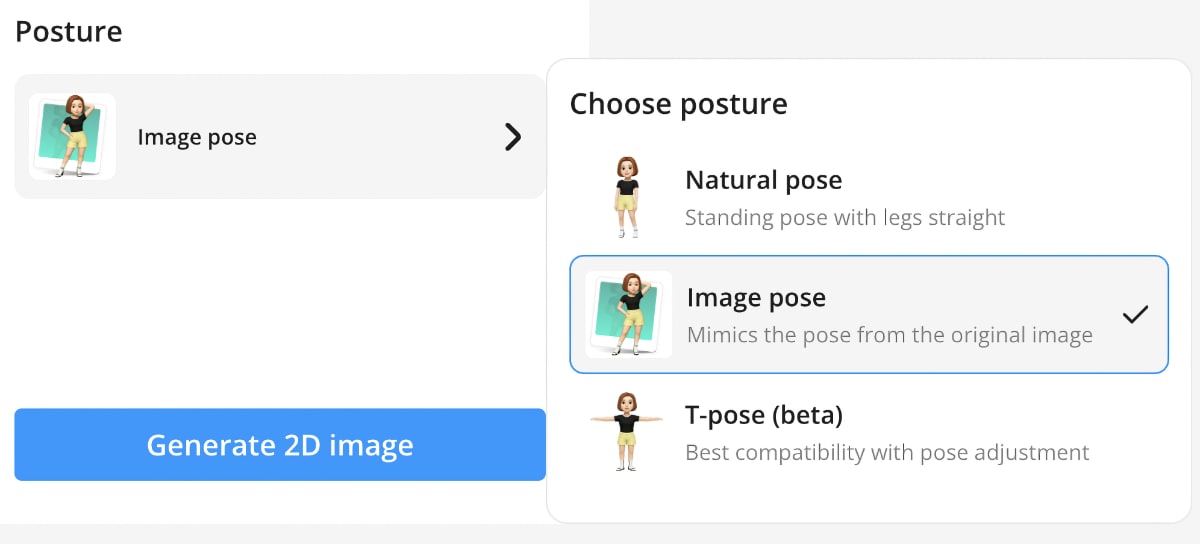The width and height of the screenshot is (1200, 544).
Task: Click "Mimics the pose from the original image" text
Action: pyautogui.click(x=889, y=335)
